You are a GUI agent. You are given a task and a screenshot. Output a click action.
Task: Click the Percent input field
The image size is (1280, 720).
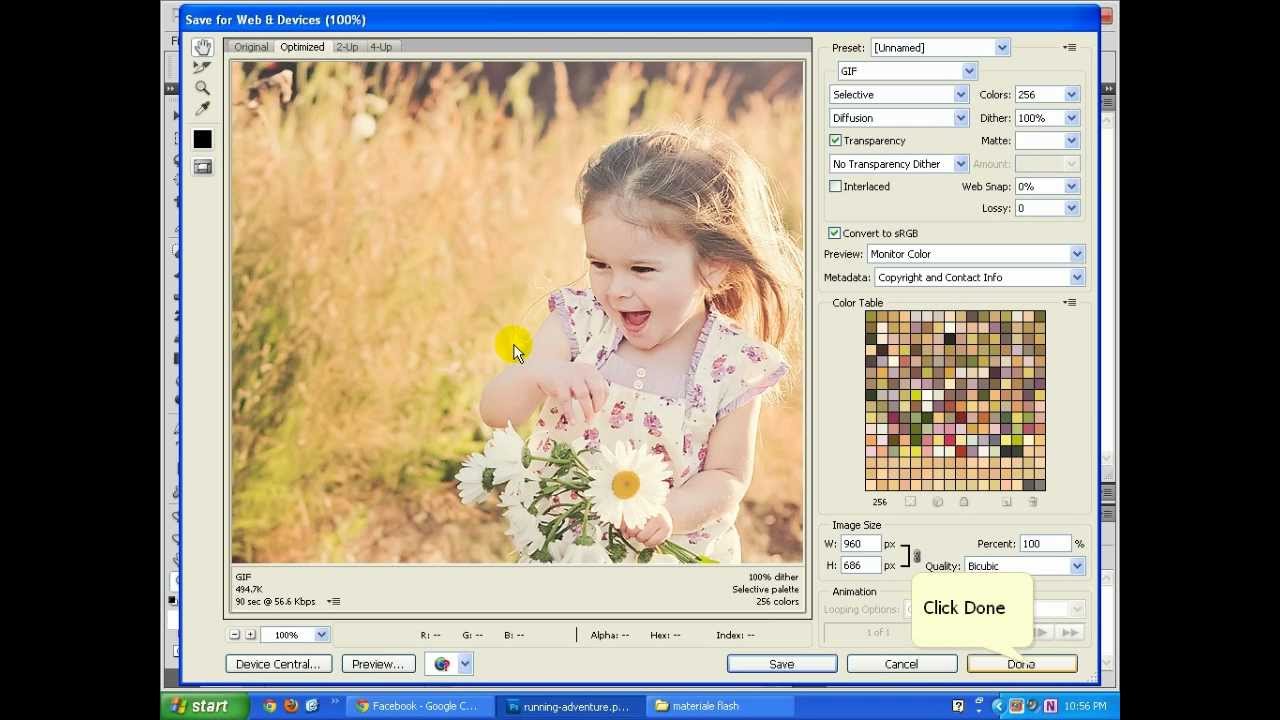[1045, 544]
